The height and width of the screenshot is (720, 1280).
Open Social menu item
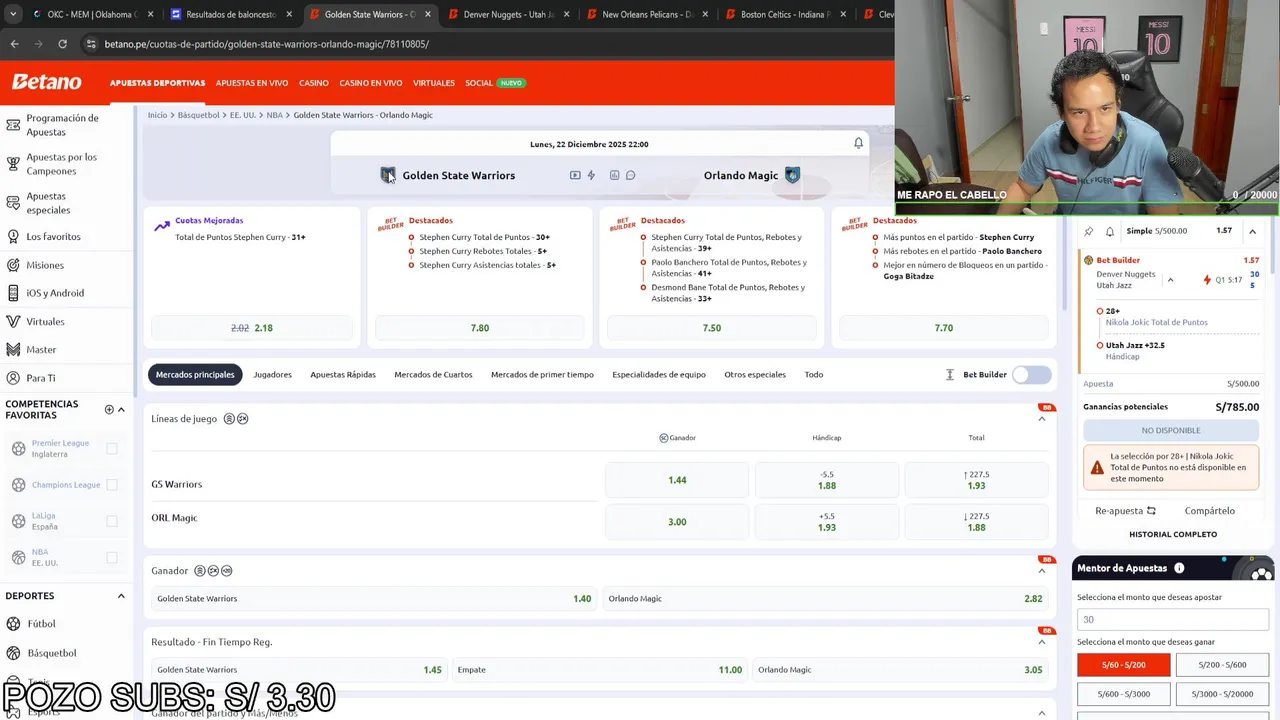coord(479,83)
